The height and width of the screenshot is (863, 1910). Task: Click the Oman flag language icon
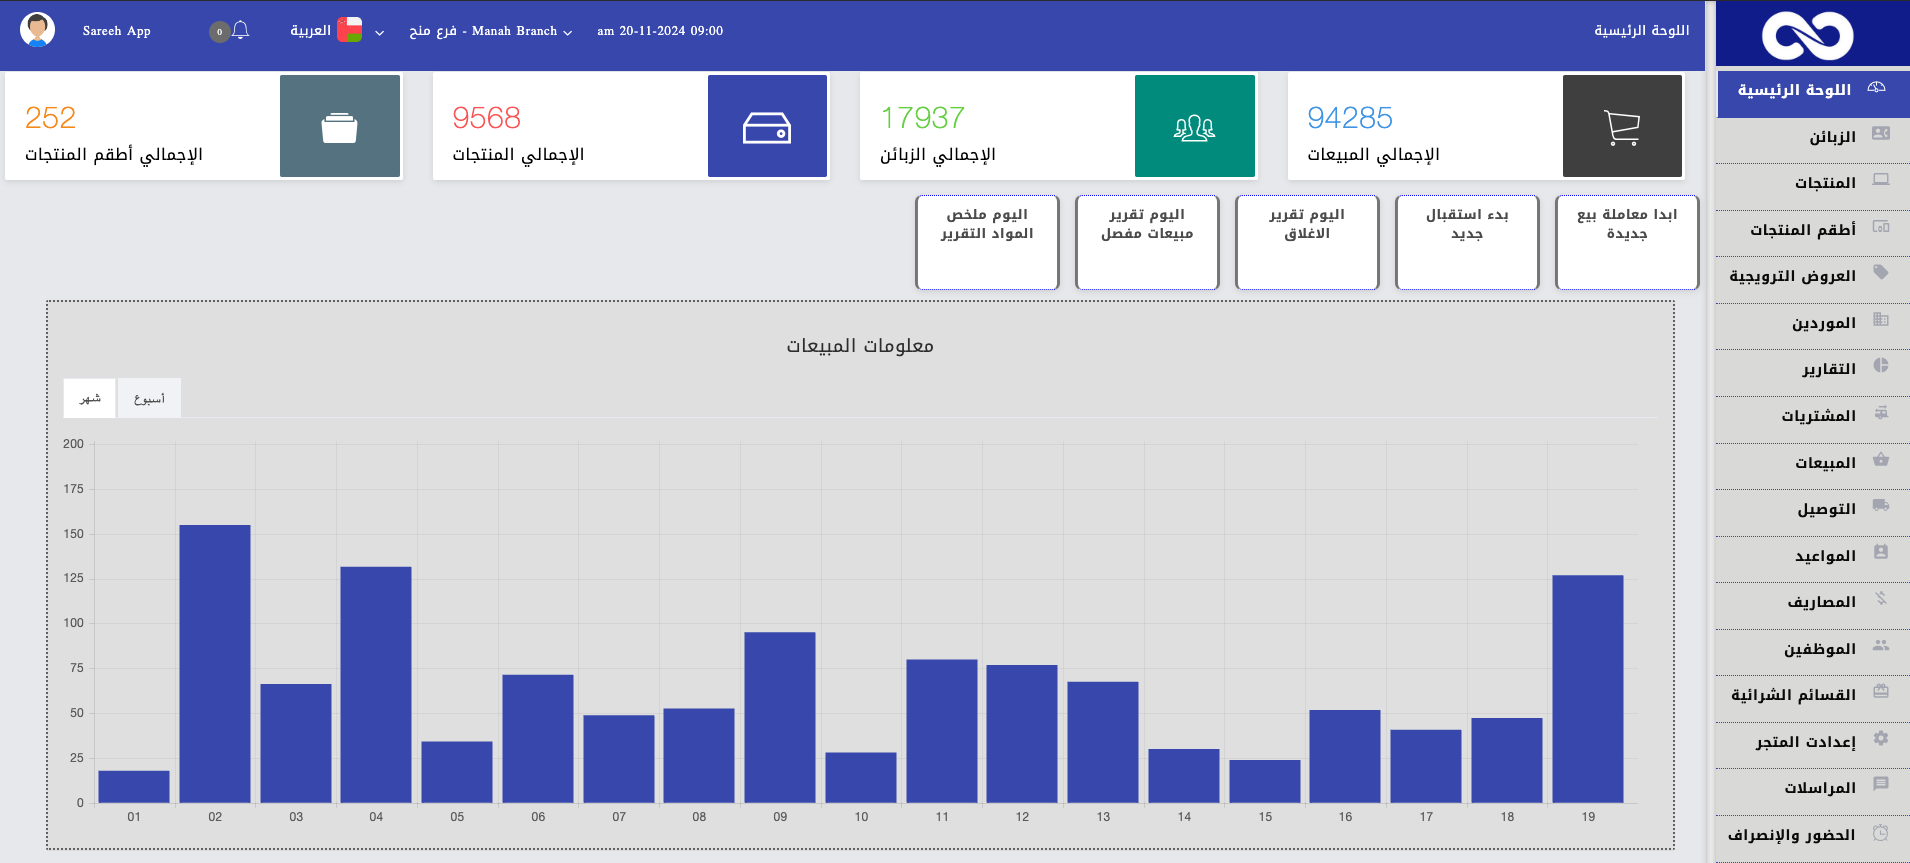pyautogui.click(x=350, y=30)
